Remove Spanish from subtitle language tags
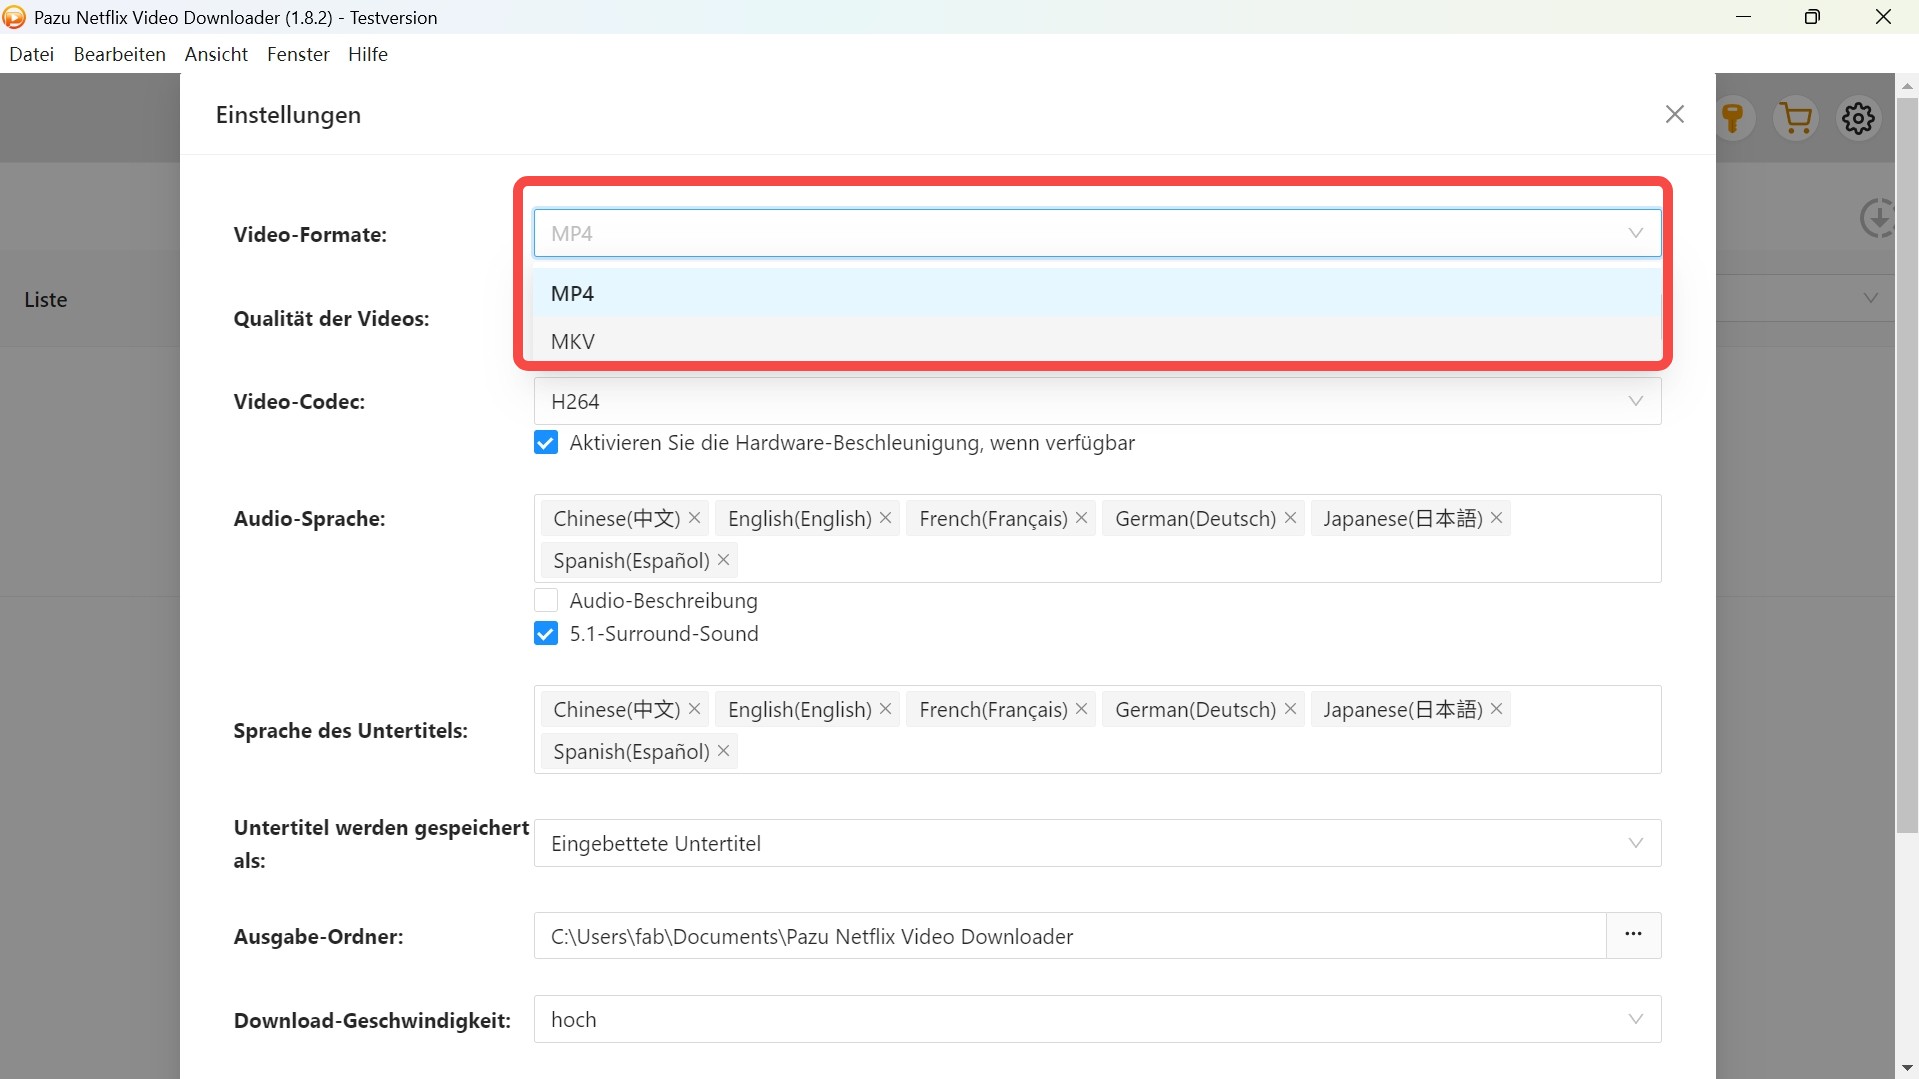Viewport: 1919px width, 1079px height. [x=724, y=751]
